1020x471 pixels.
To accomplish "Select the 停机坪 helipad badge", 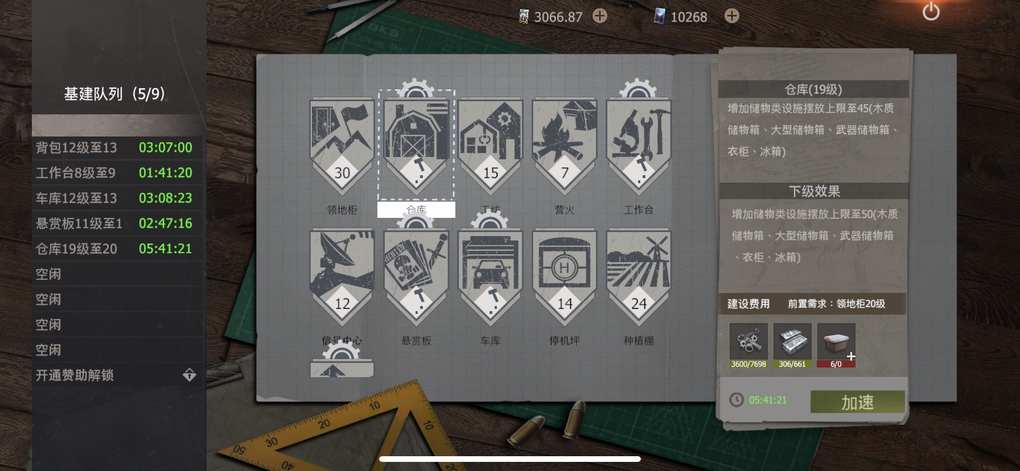I will 565,276.
